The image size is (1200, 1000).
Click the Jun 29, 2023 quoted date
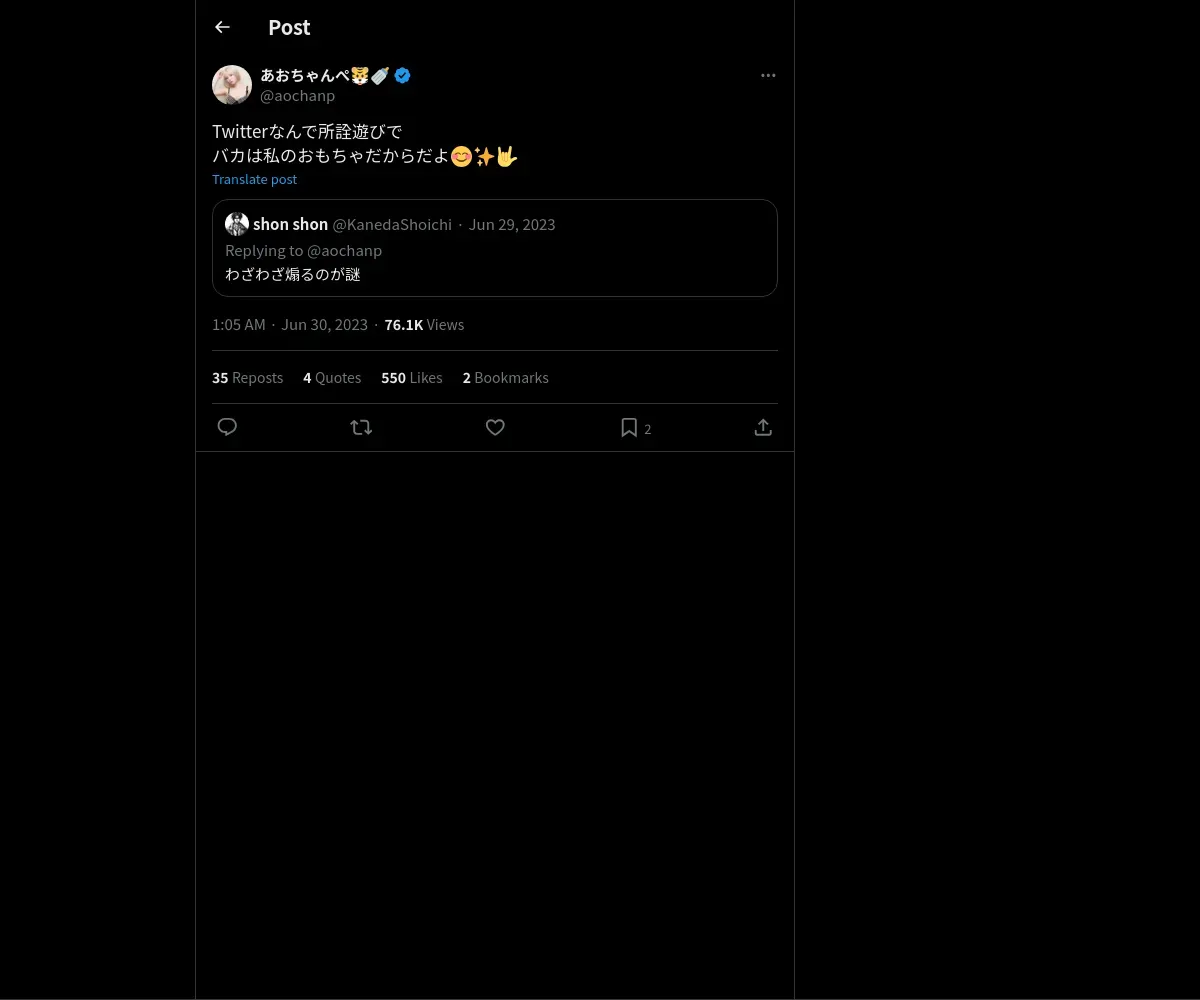tap(512, 224)
